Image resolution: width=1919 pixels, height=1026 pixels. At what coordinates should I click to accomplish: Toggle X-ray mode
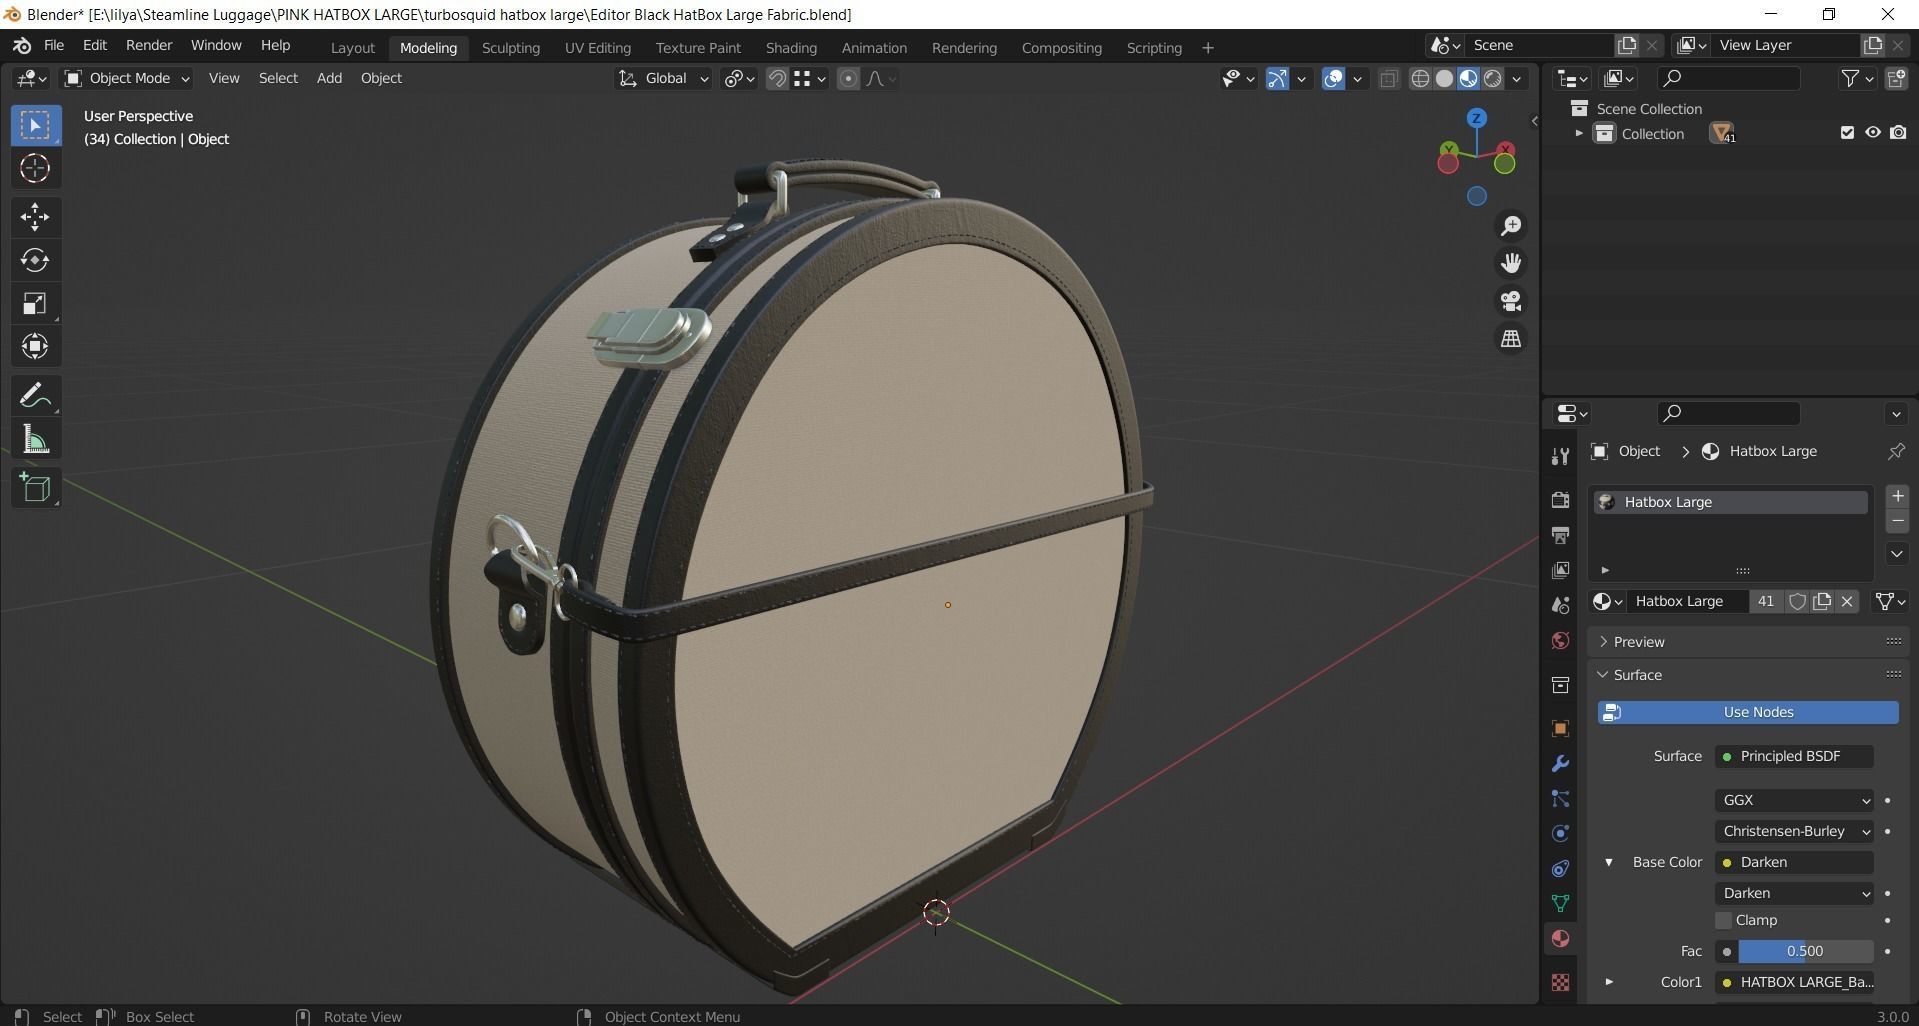point(1388,78)
